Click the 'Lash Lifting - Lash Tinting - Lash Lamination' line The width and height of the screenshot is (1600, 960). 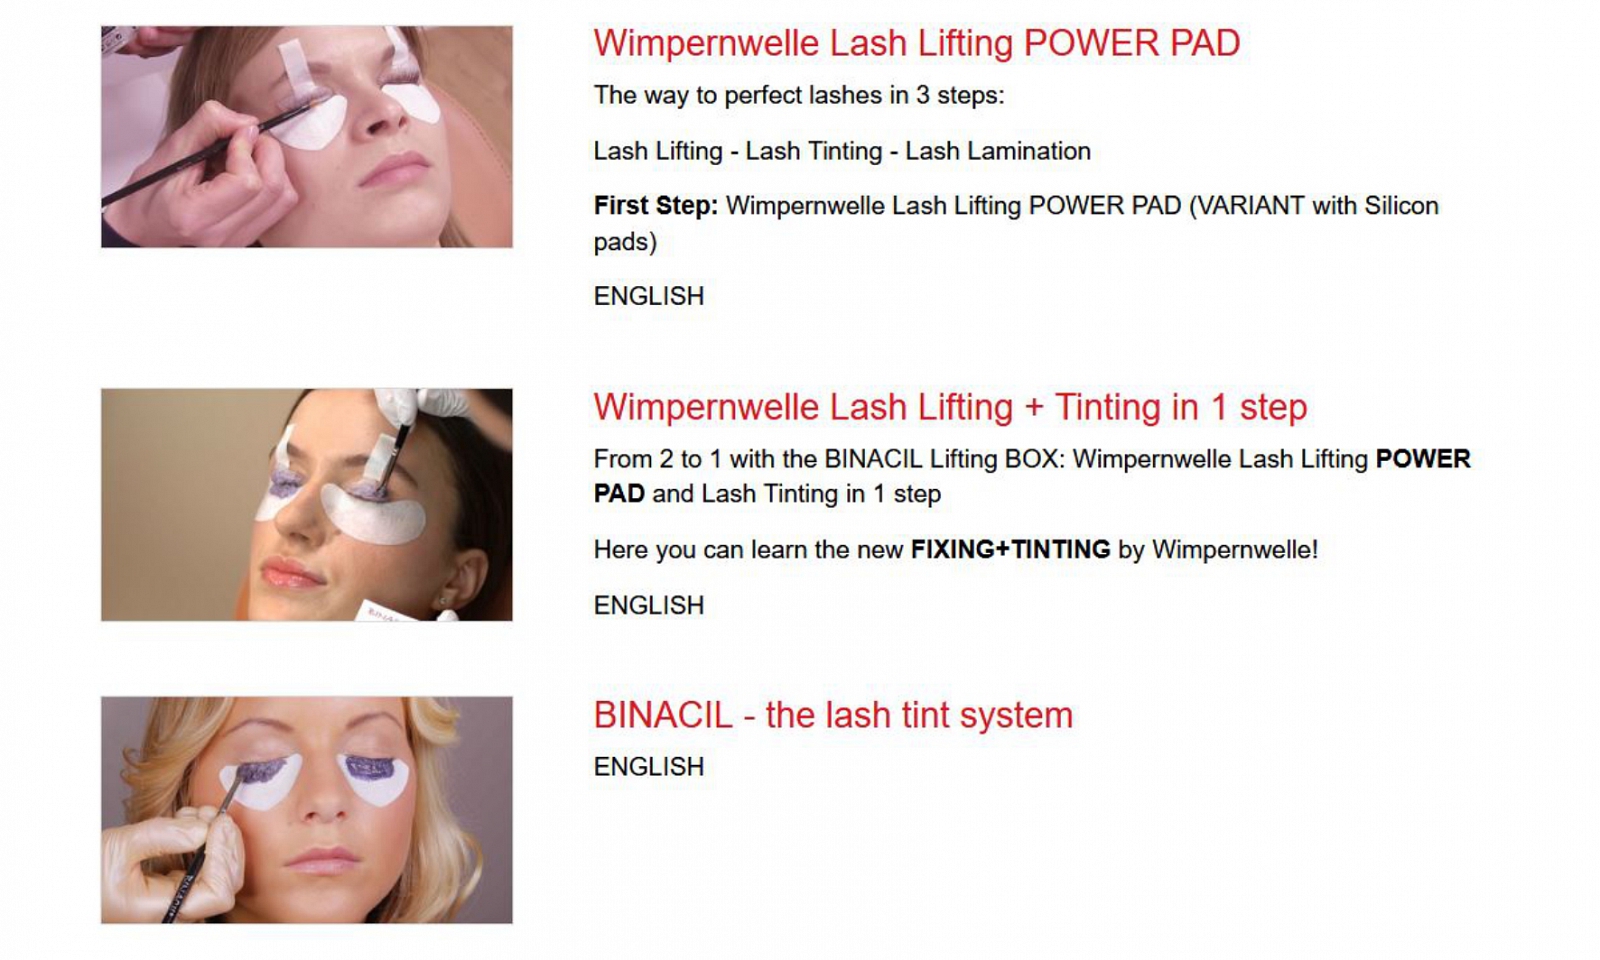click(842, 151)
